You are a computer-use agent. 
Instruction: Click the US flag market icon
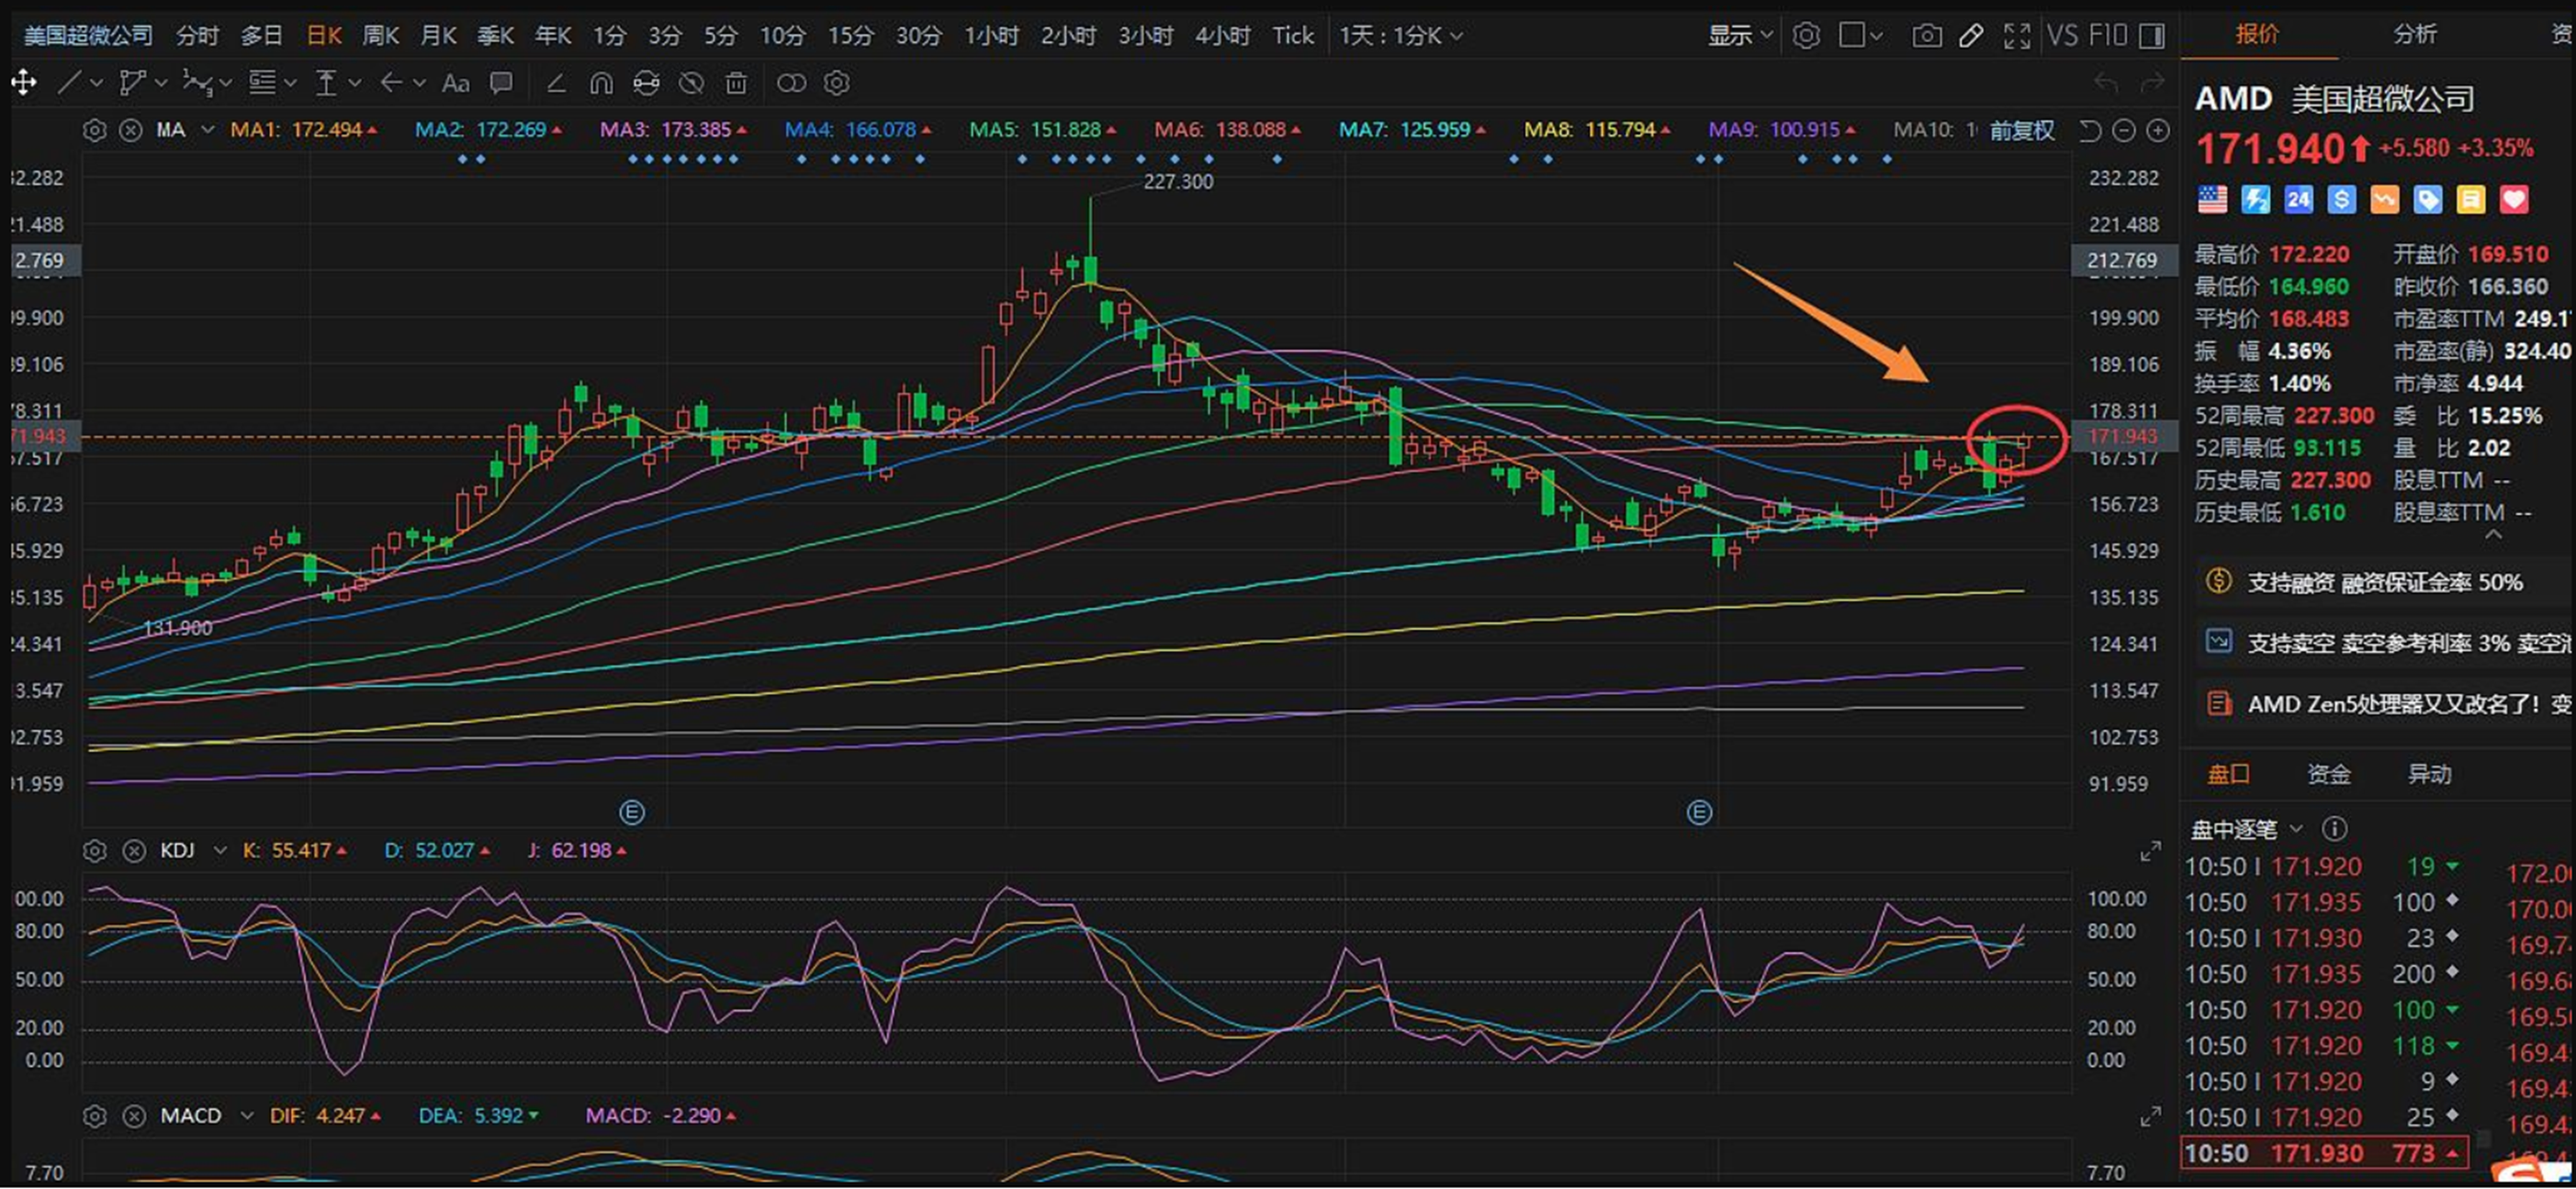2212,200
